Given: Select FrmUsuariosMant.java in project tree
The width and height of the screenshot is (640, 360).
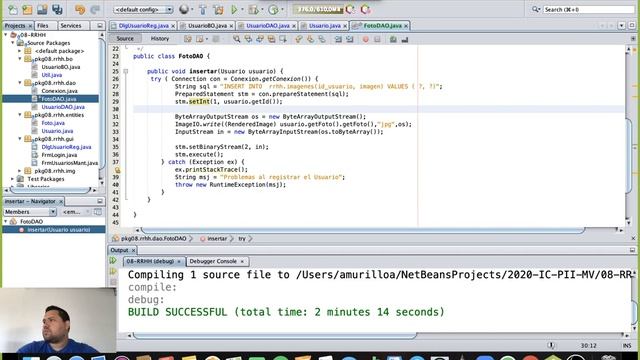Looking at the screenshot, I should [69, 163].
